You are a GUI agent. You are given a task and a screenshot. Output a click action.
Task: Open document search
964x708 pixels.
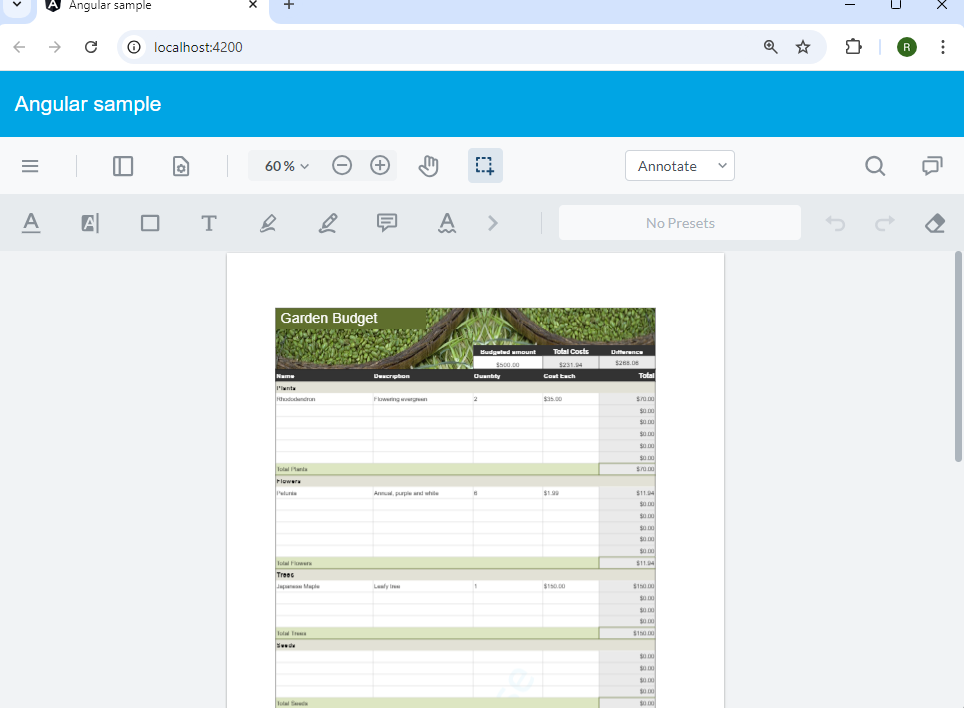[875, 166]
